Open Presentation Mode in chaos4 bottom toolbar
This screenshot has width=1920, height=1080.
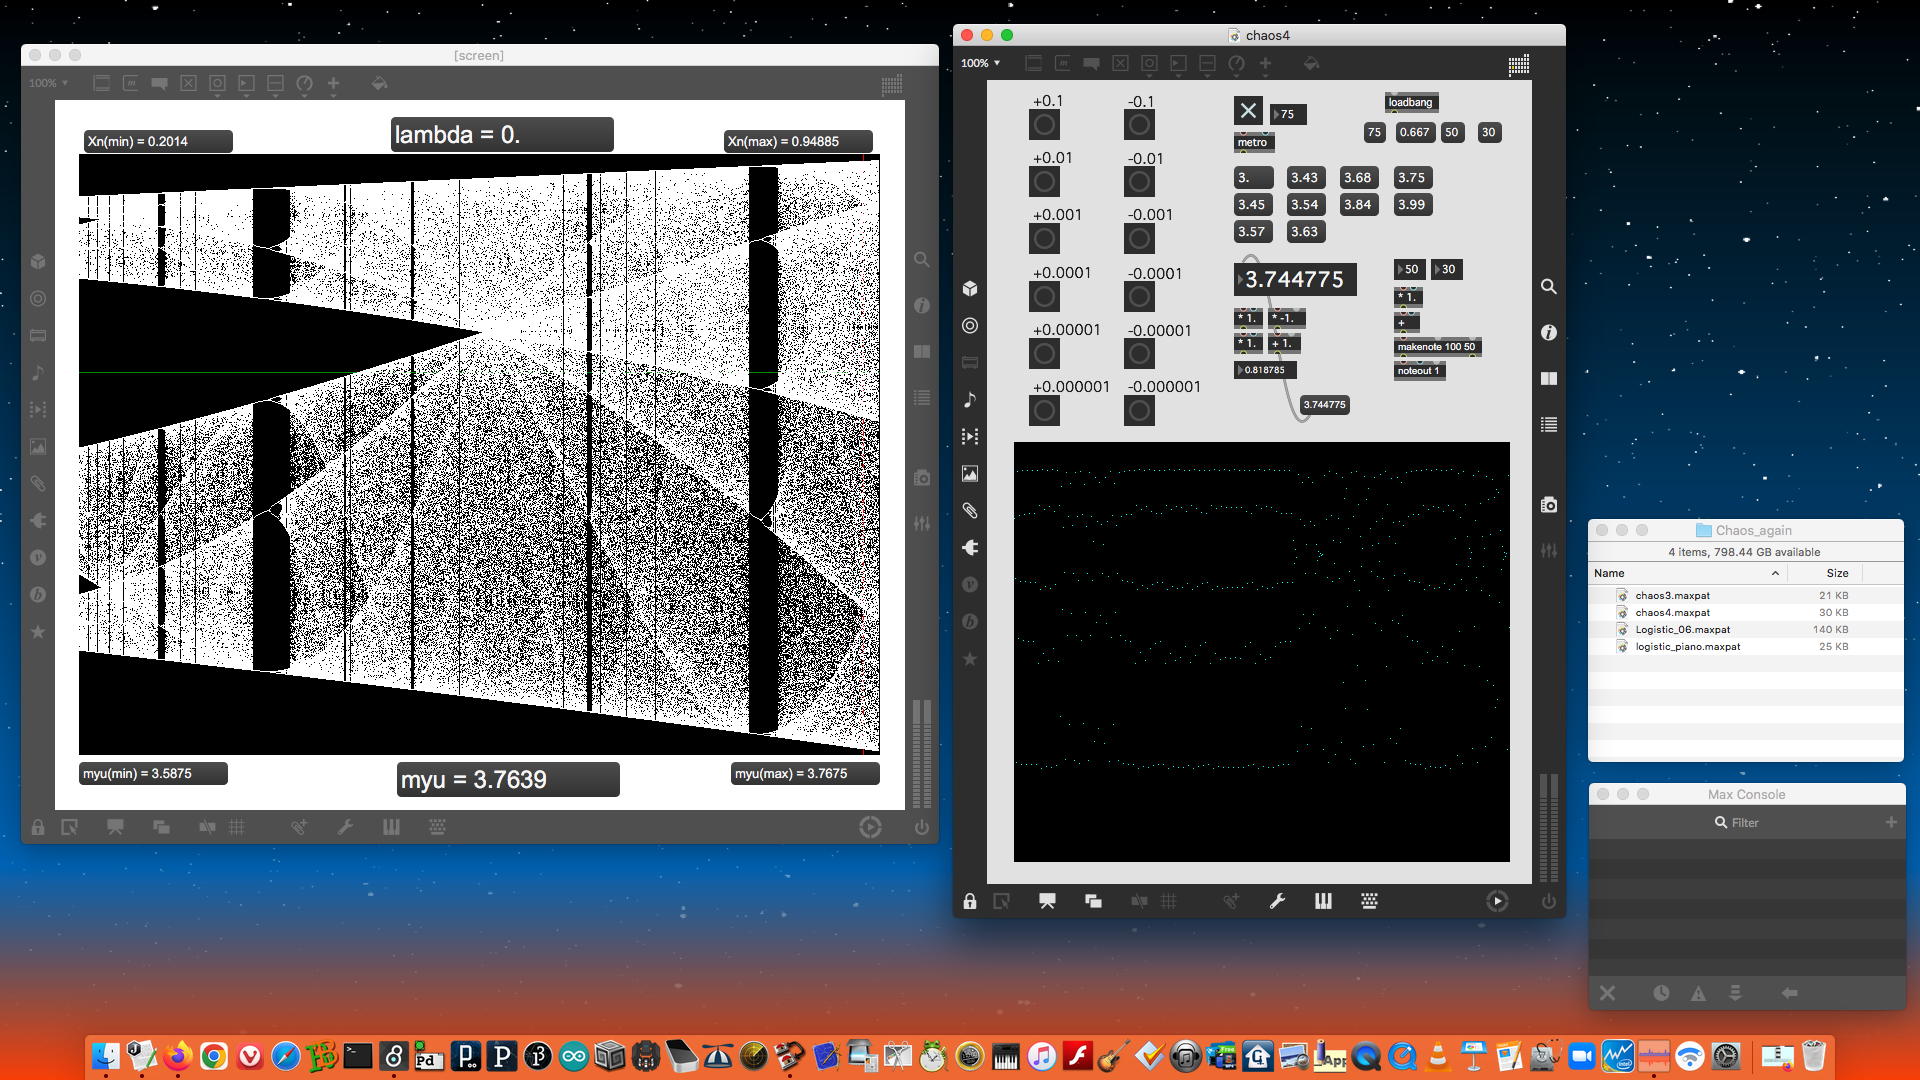[1046, 901]
